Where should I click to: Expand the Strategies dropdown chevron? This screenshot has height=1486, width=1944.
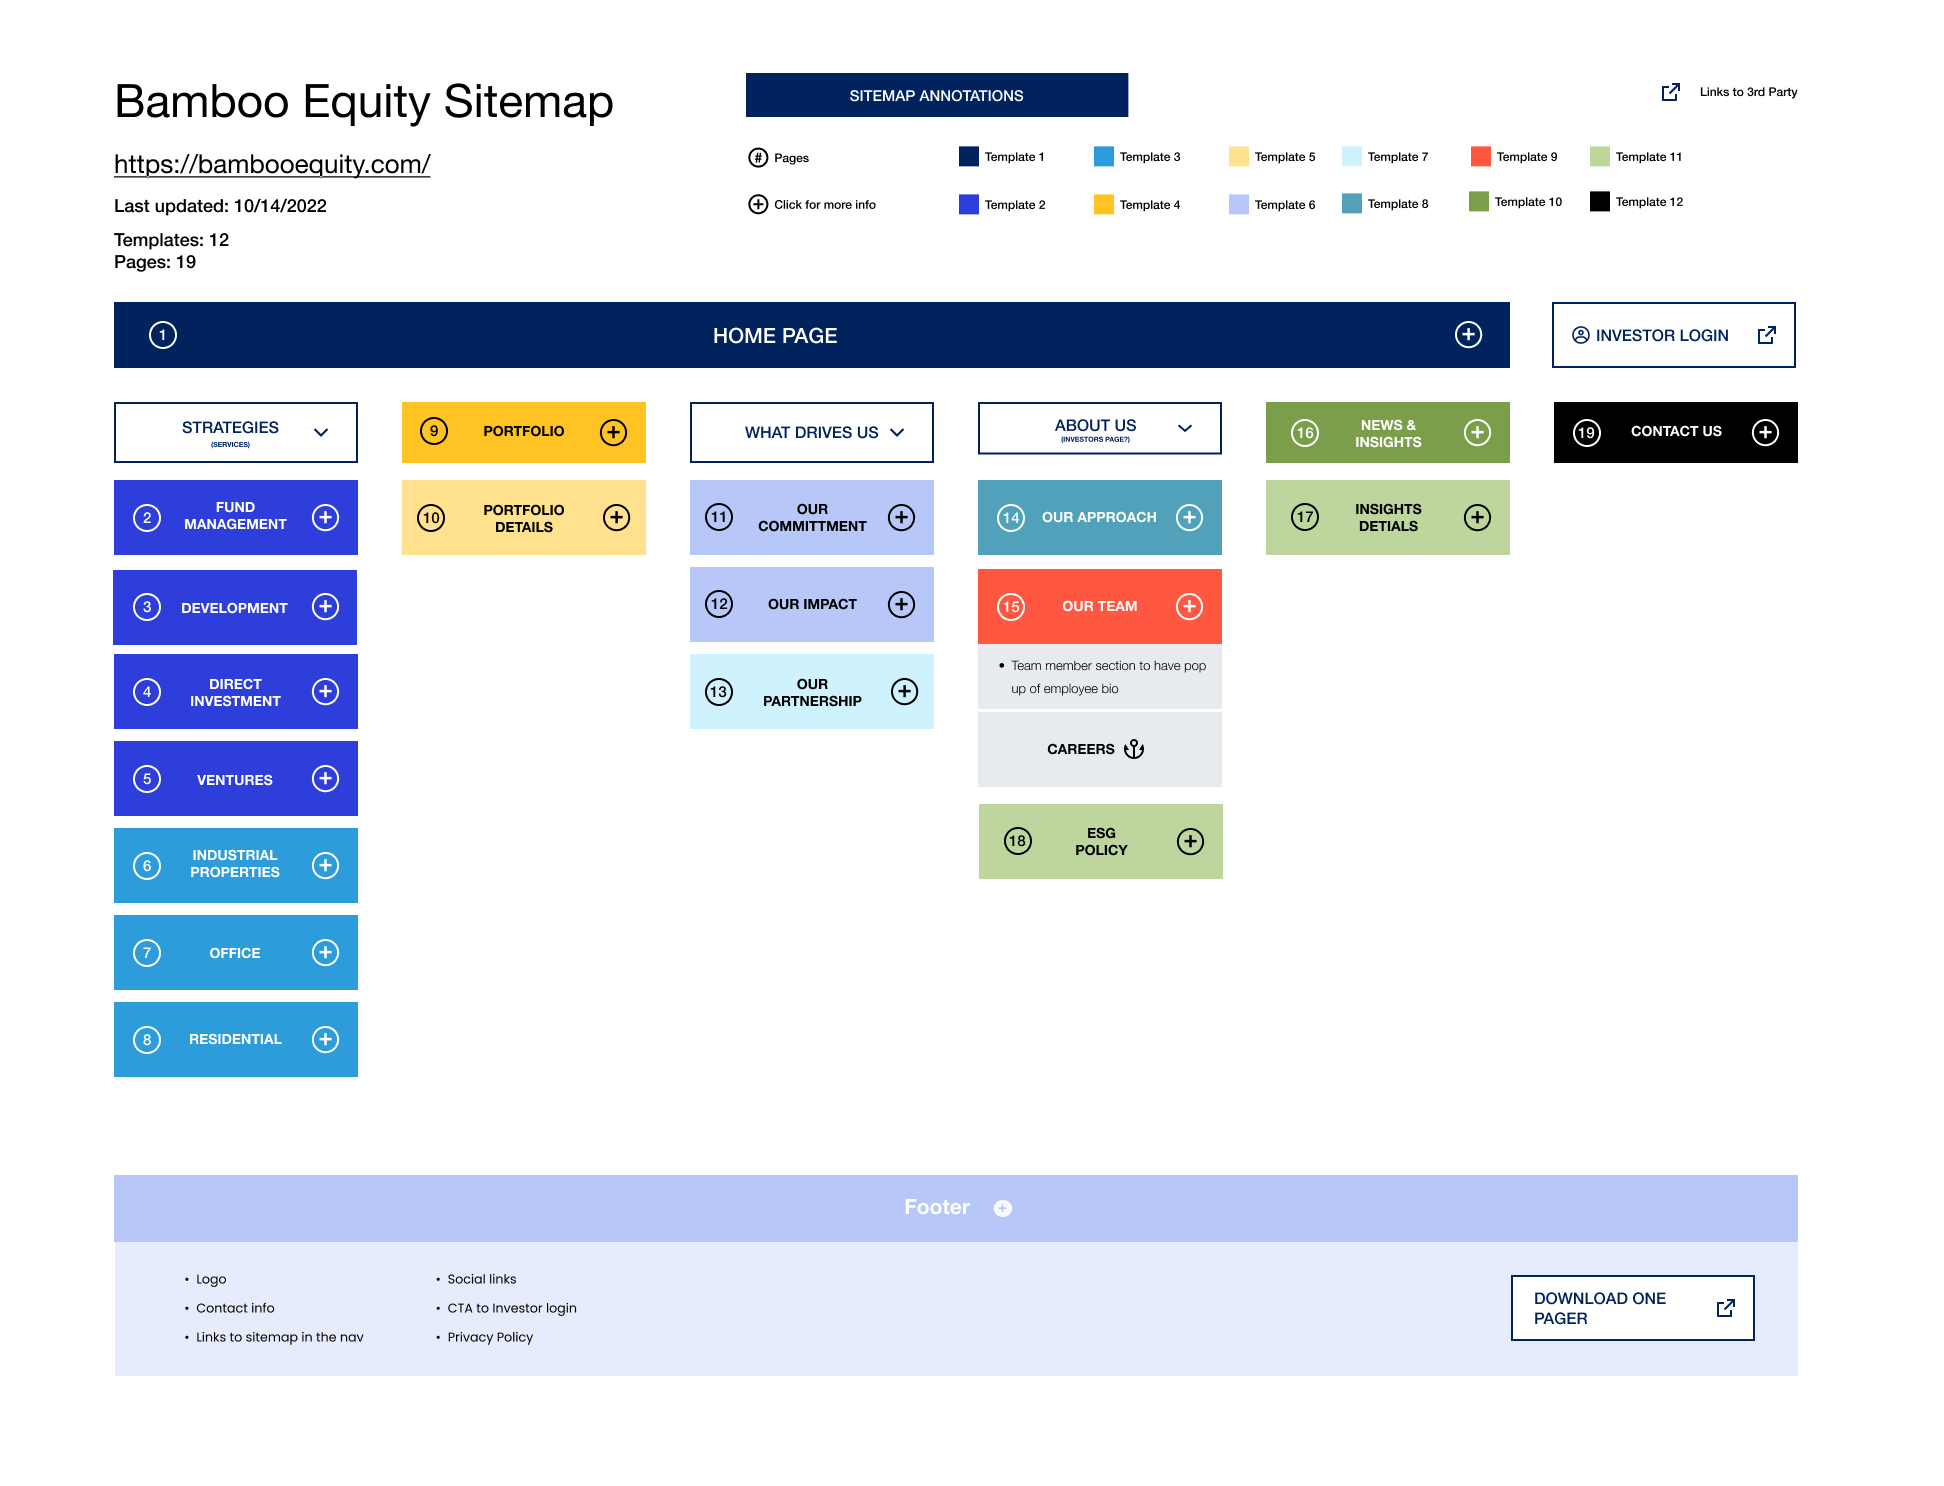[321, 432]
